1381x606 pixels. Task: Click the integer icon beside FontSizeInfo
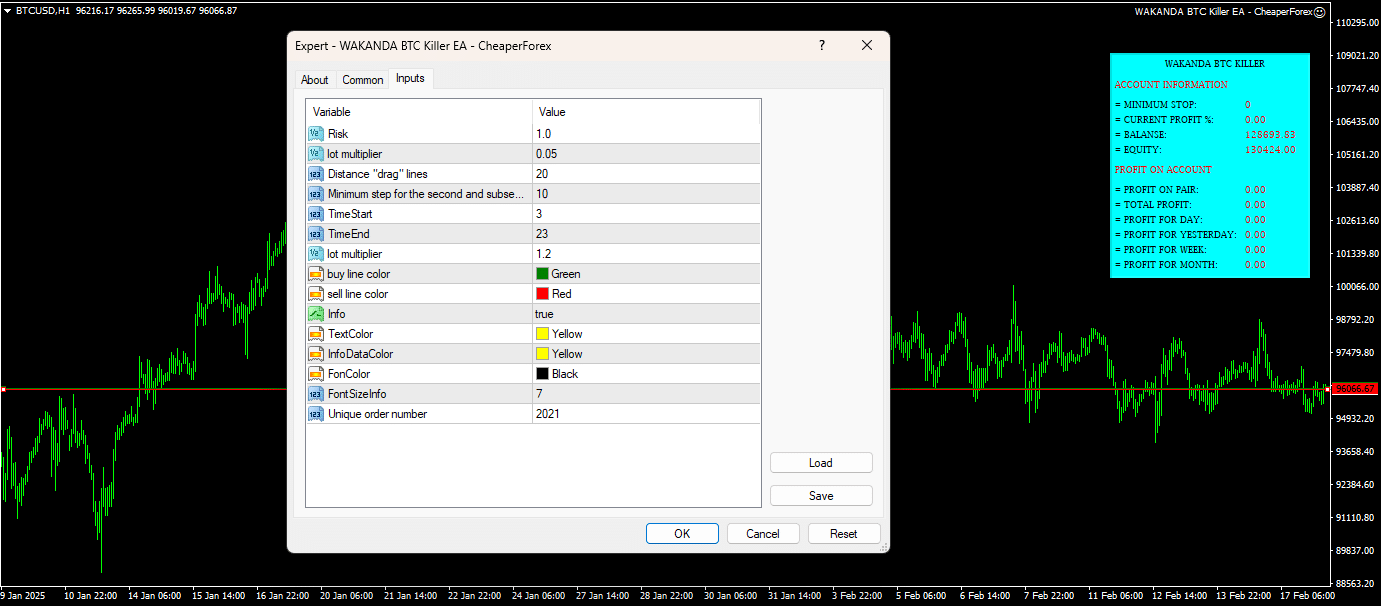pos(316,394)
